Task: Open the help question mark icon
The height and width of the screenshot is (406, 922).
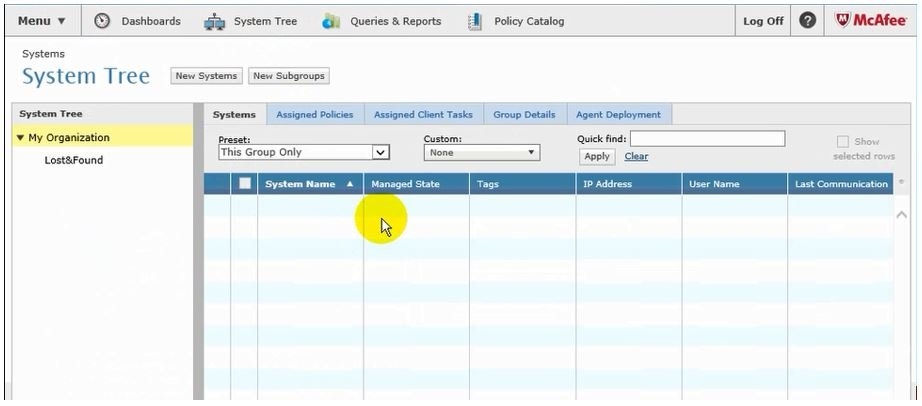Action: [808, 21]
